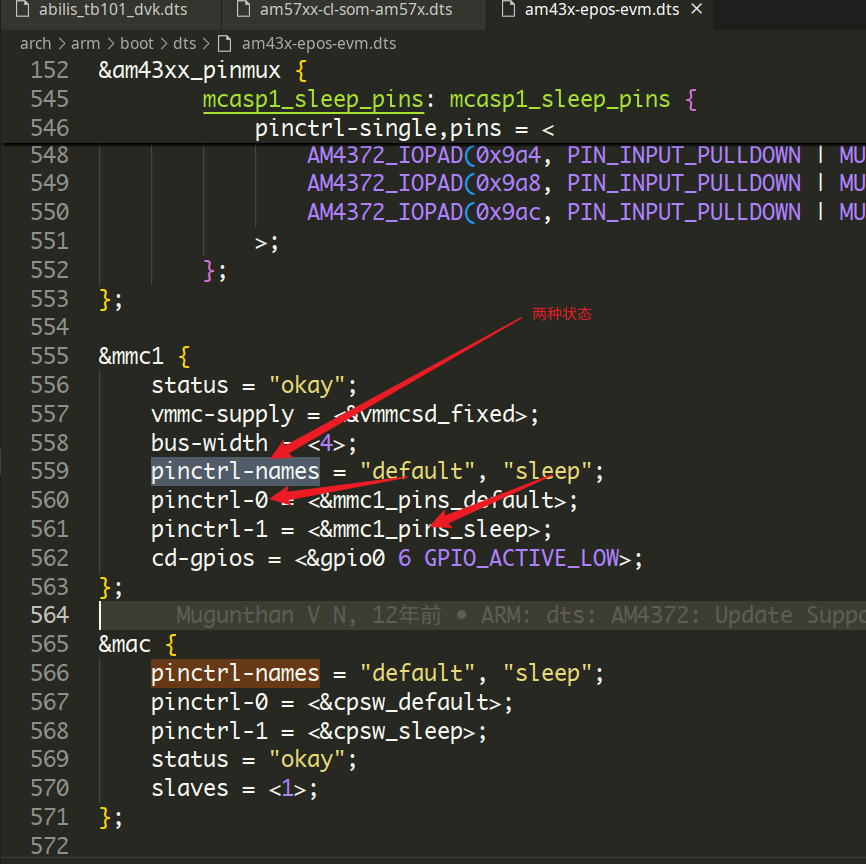Click file icon on abilis_tb101_dvk.dts tab
This screenshot has width=866, height=864.
19,10
